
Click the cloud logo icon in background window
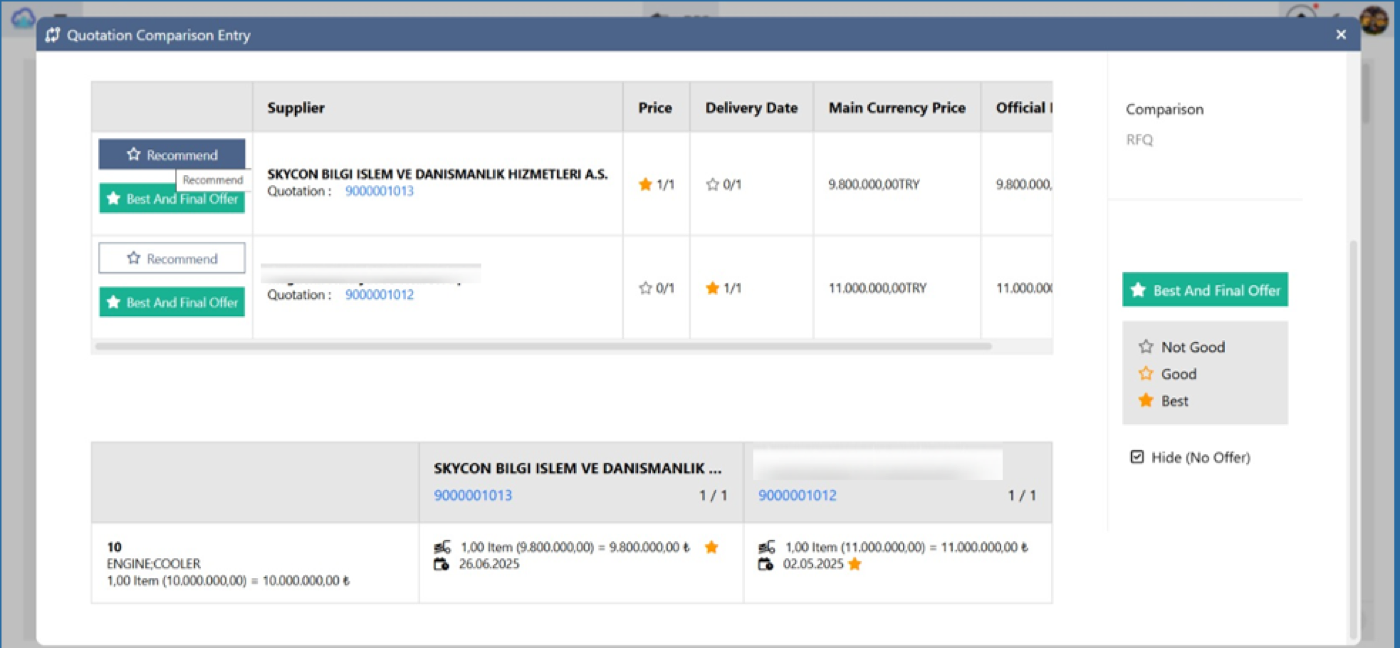pos(22,19)
